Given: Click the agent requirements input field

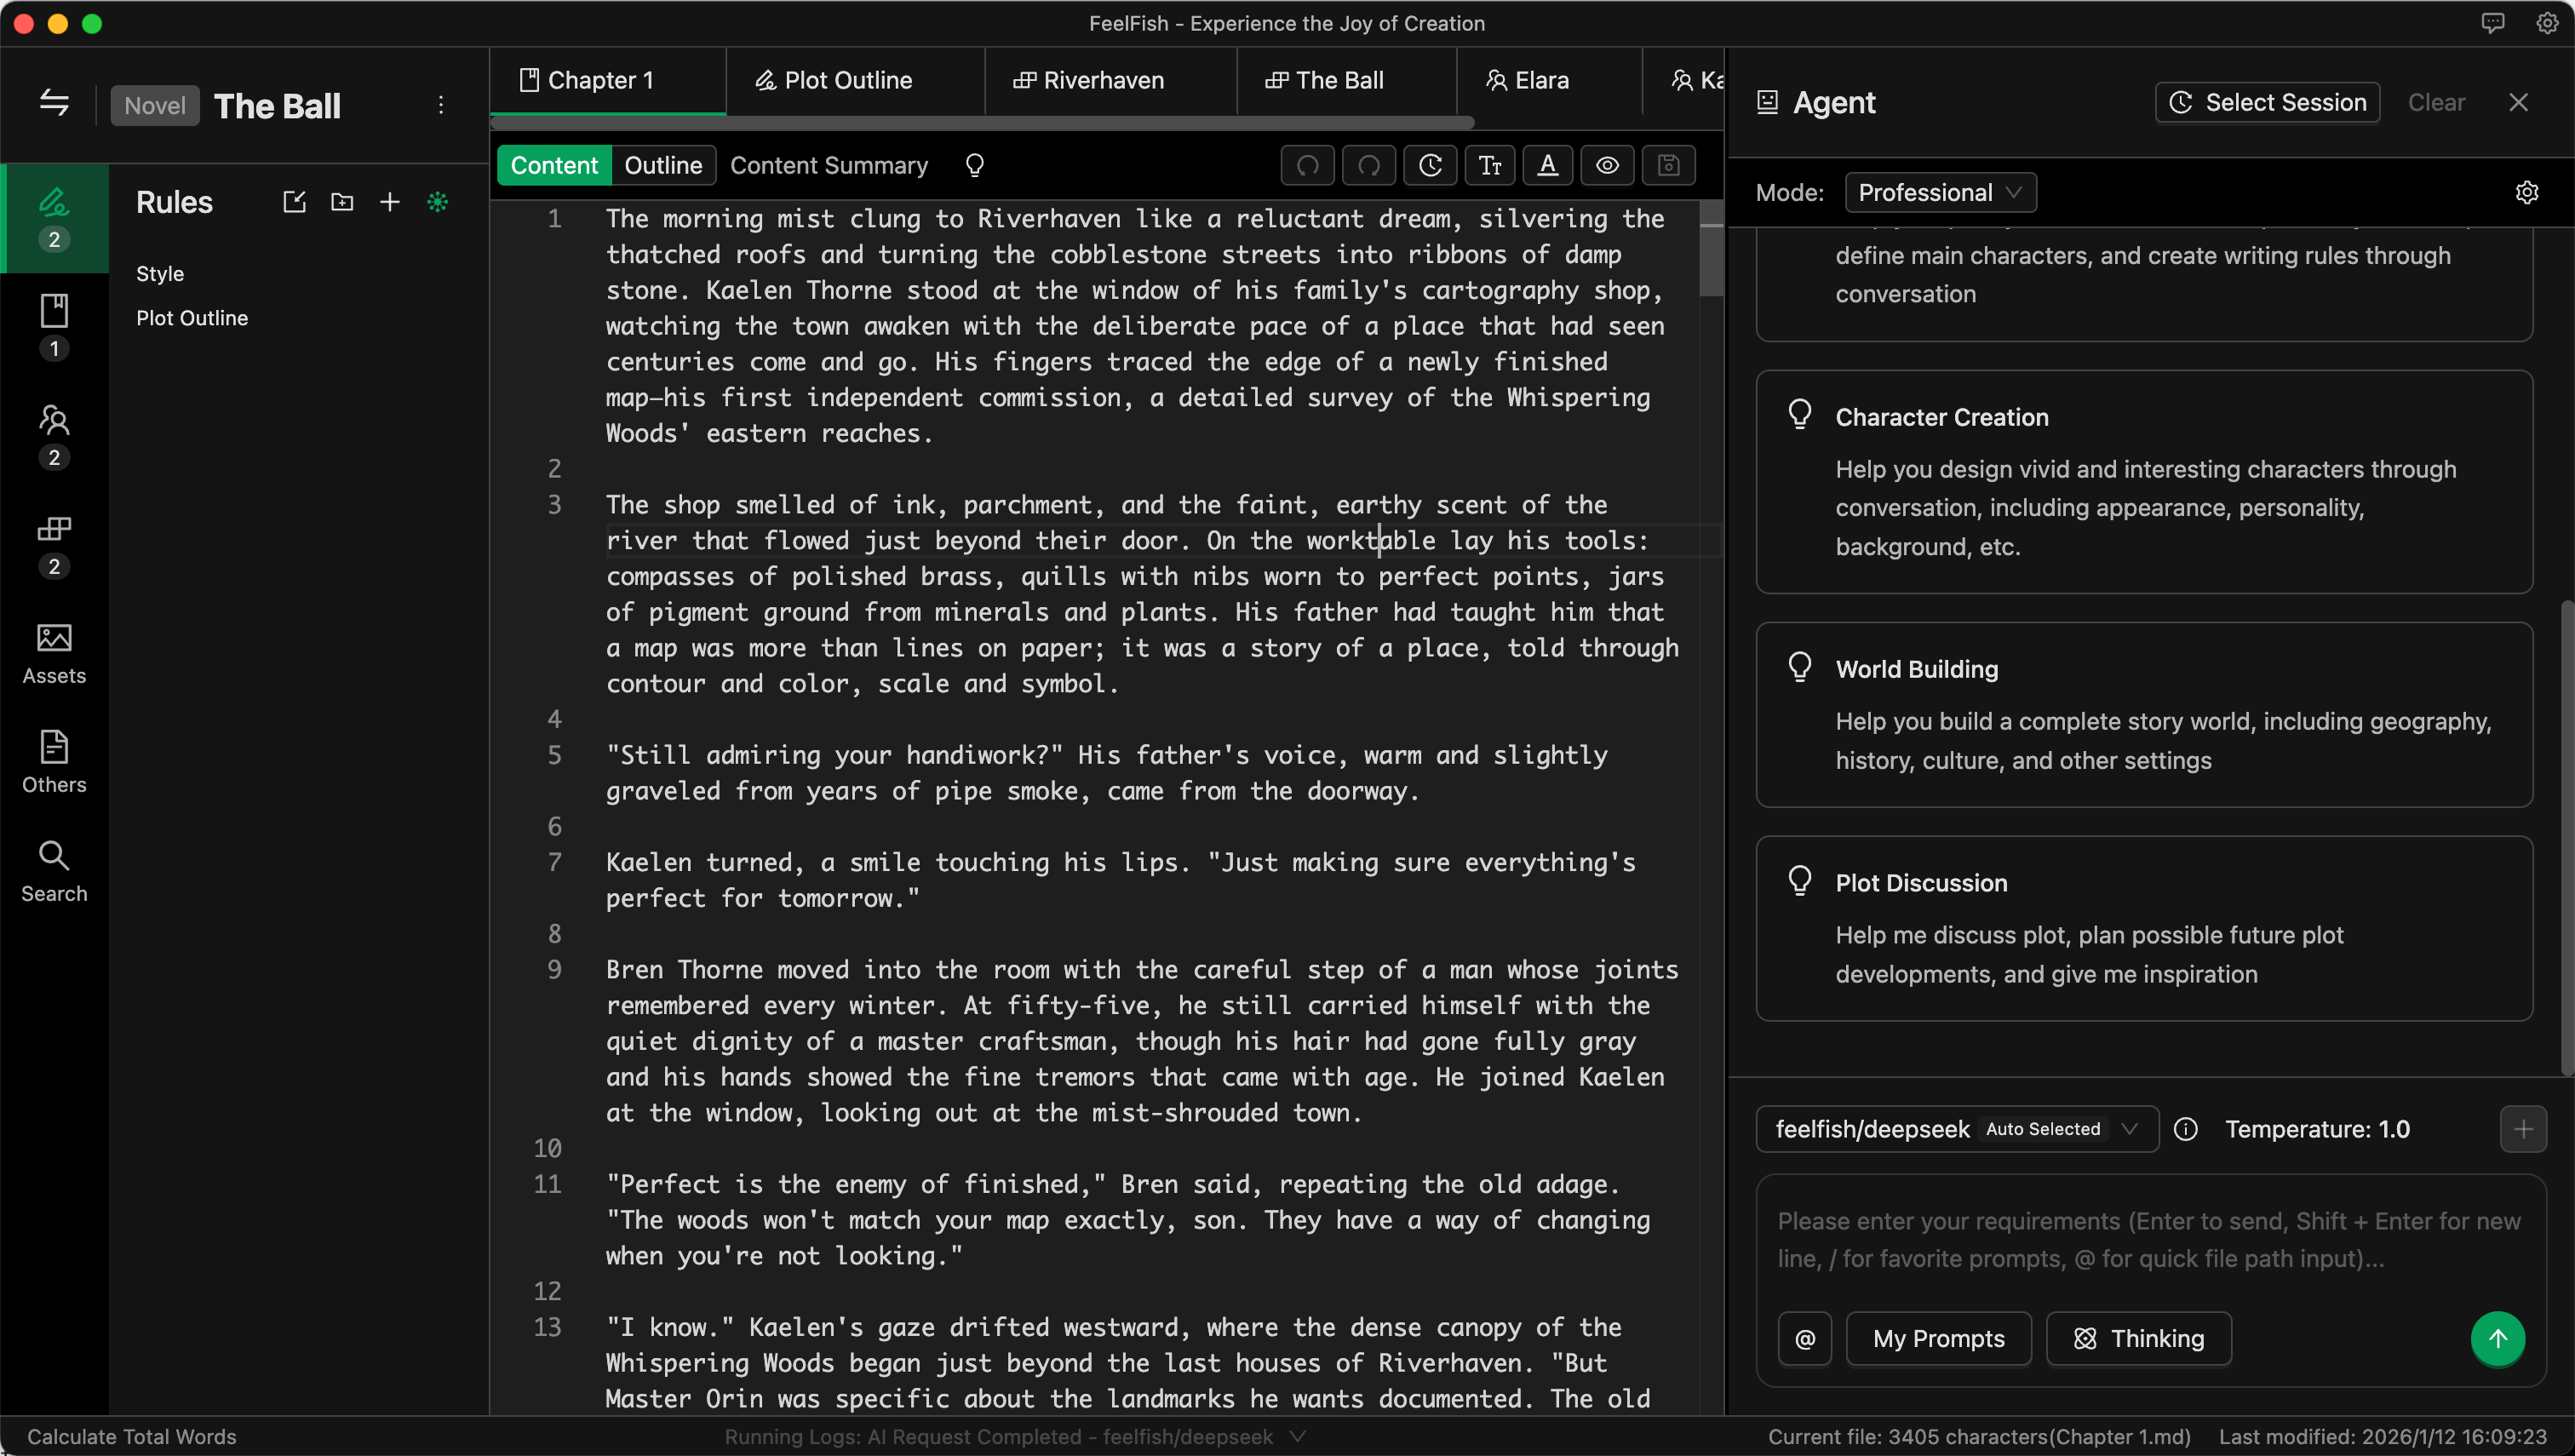Looking at the screenshot, I should tap(2149, 1239).
